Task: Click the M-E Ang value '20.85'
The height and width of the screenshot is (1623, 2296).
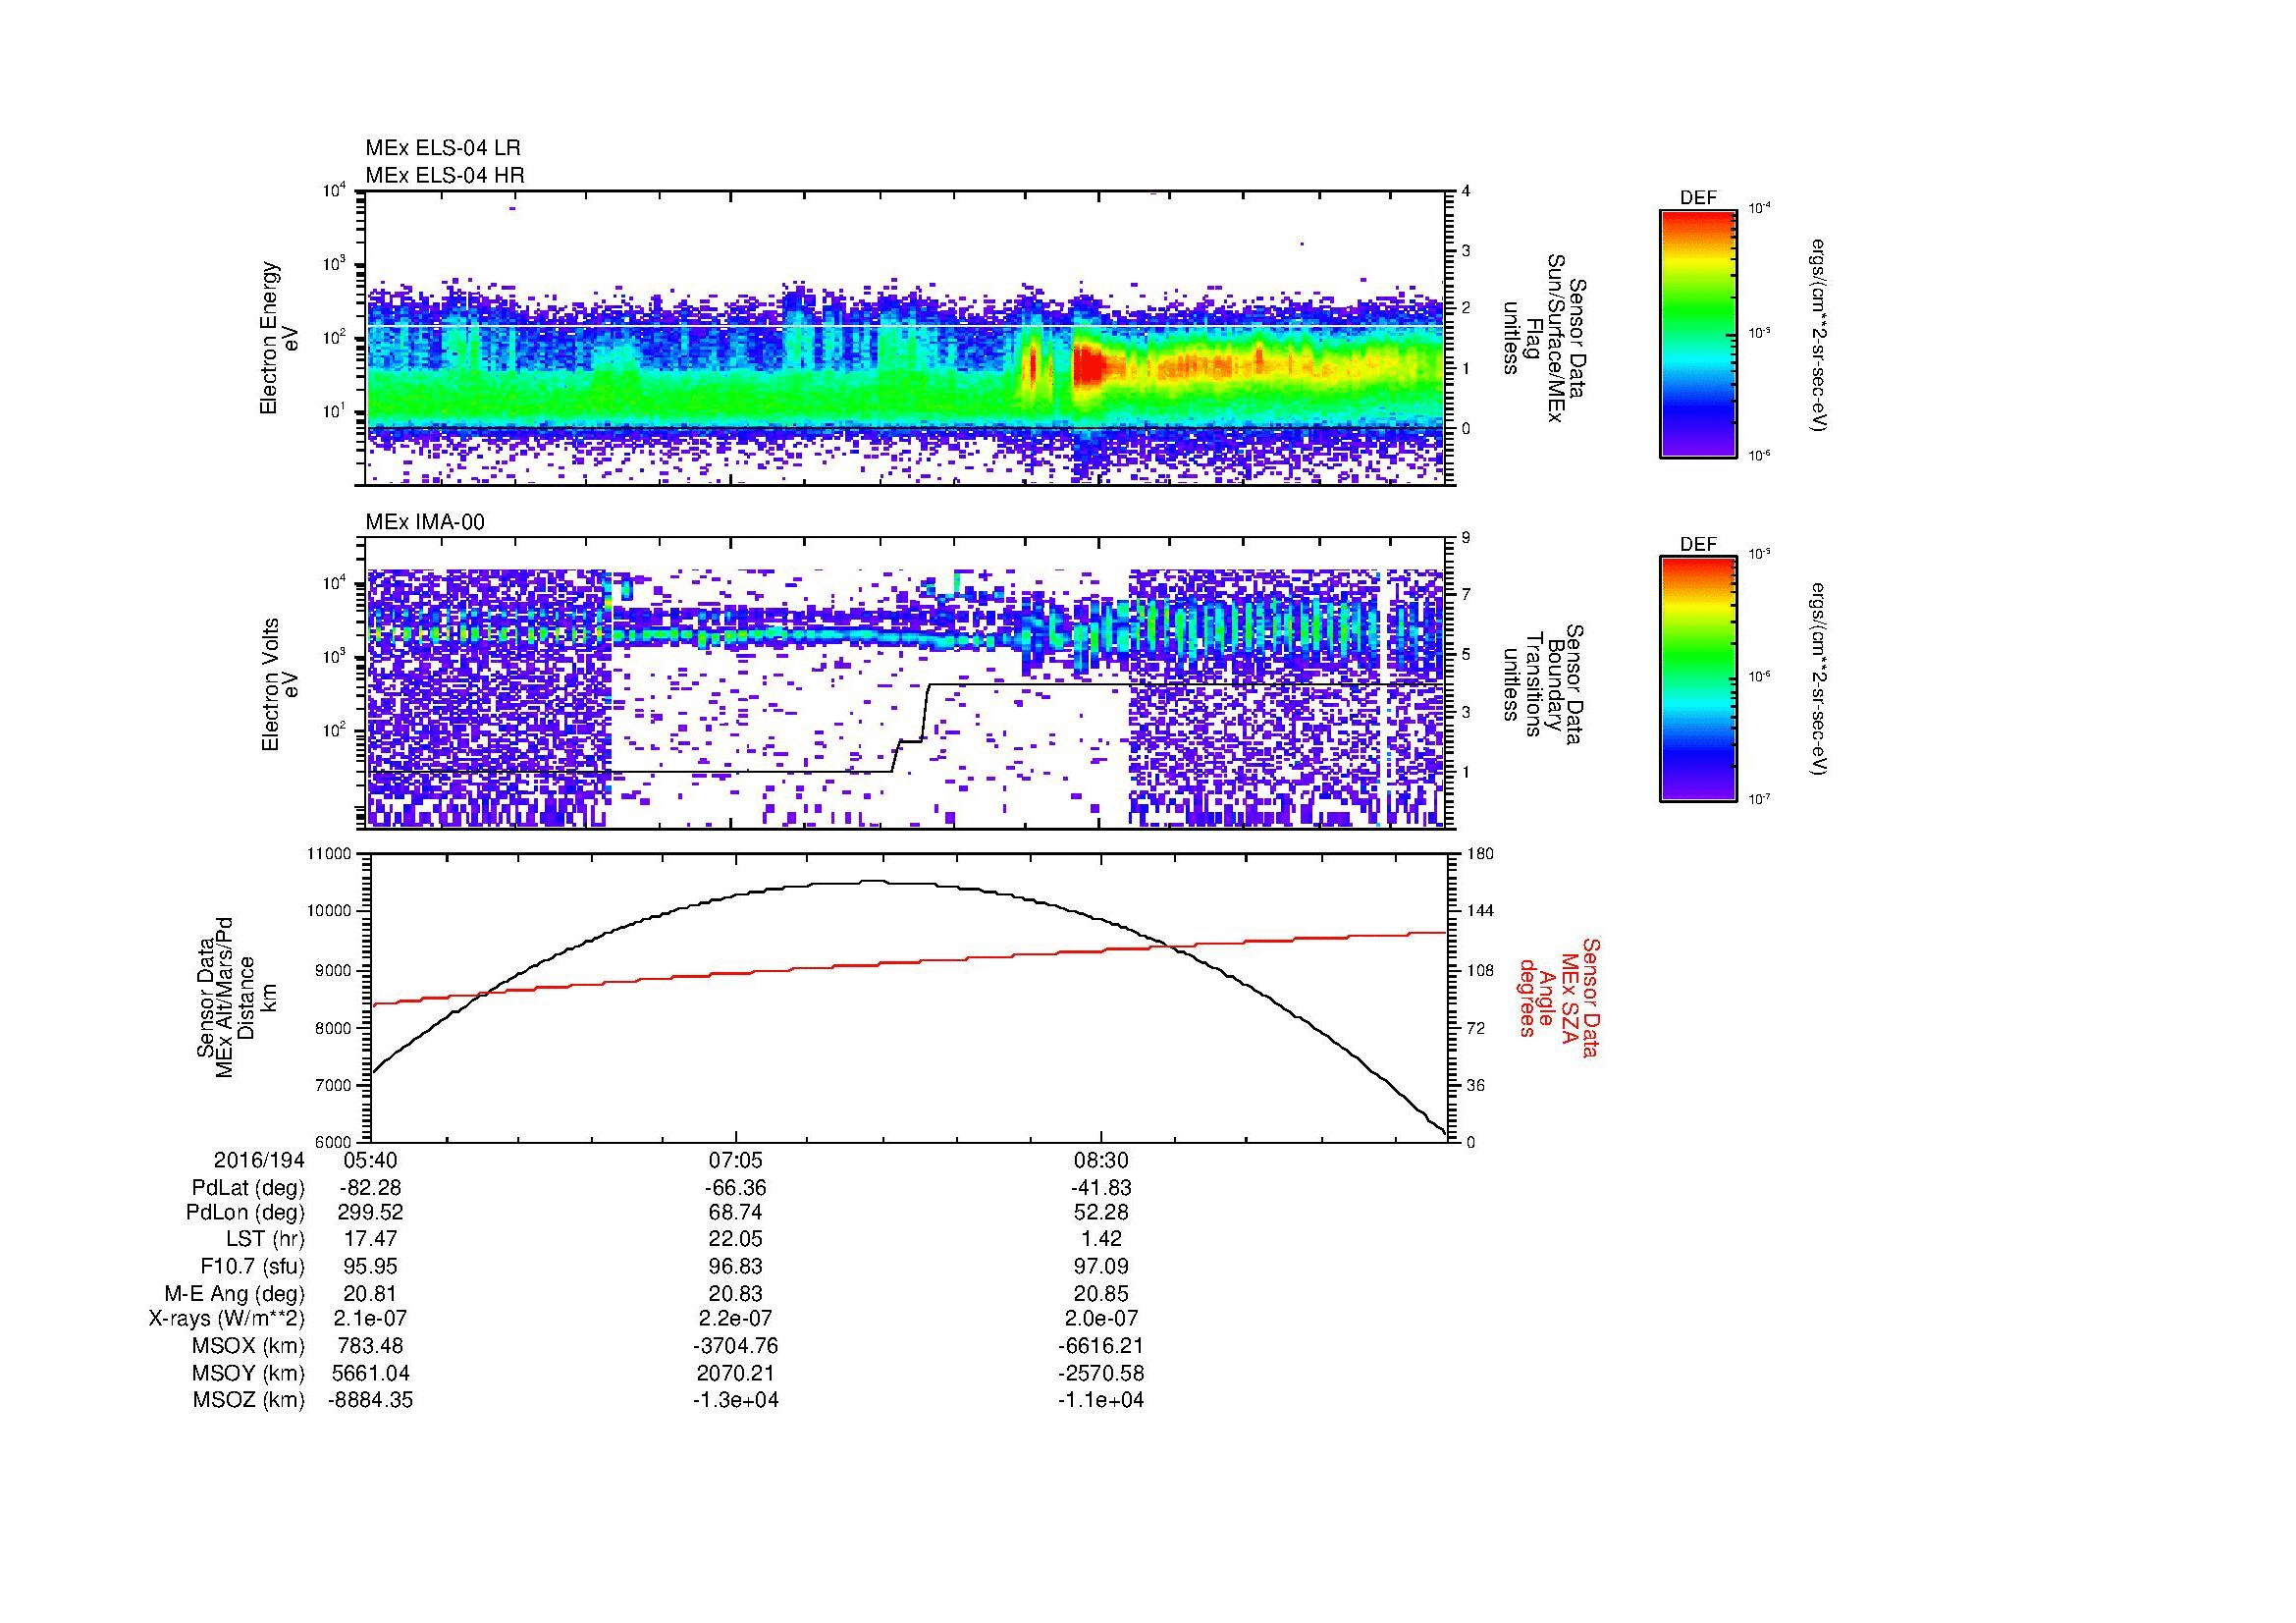Action: (1100, 1293)
